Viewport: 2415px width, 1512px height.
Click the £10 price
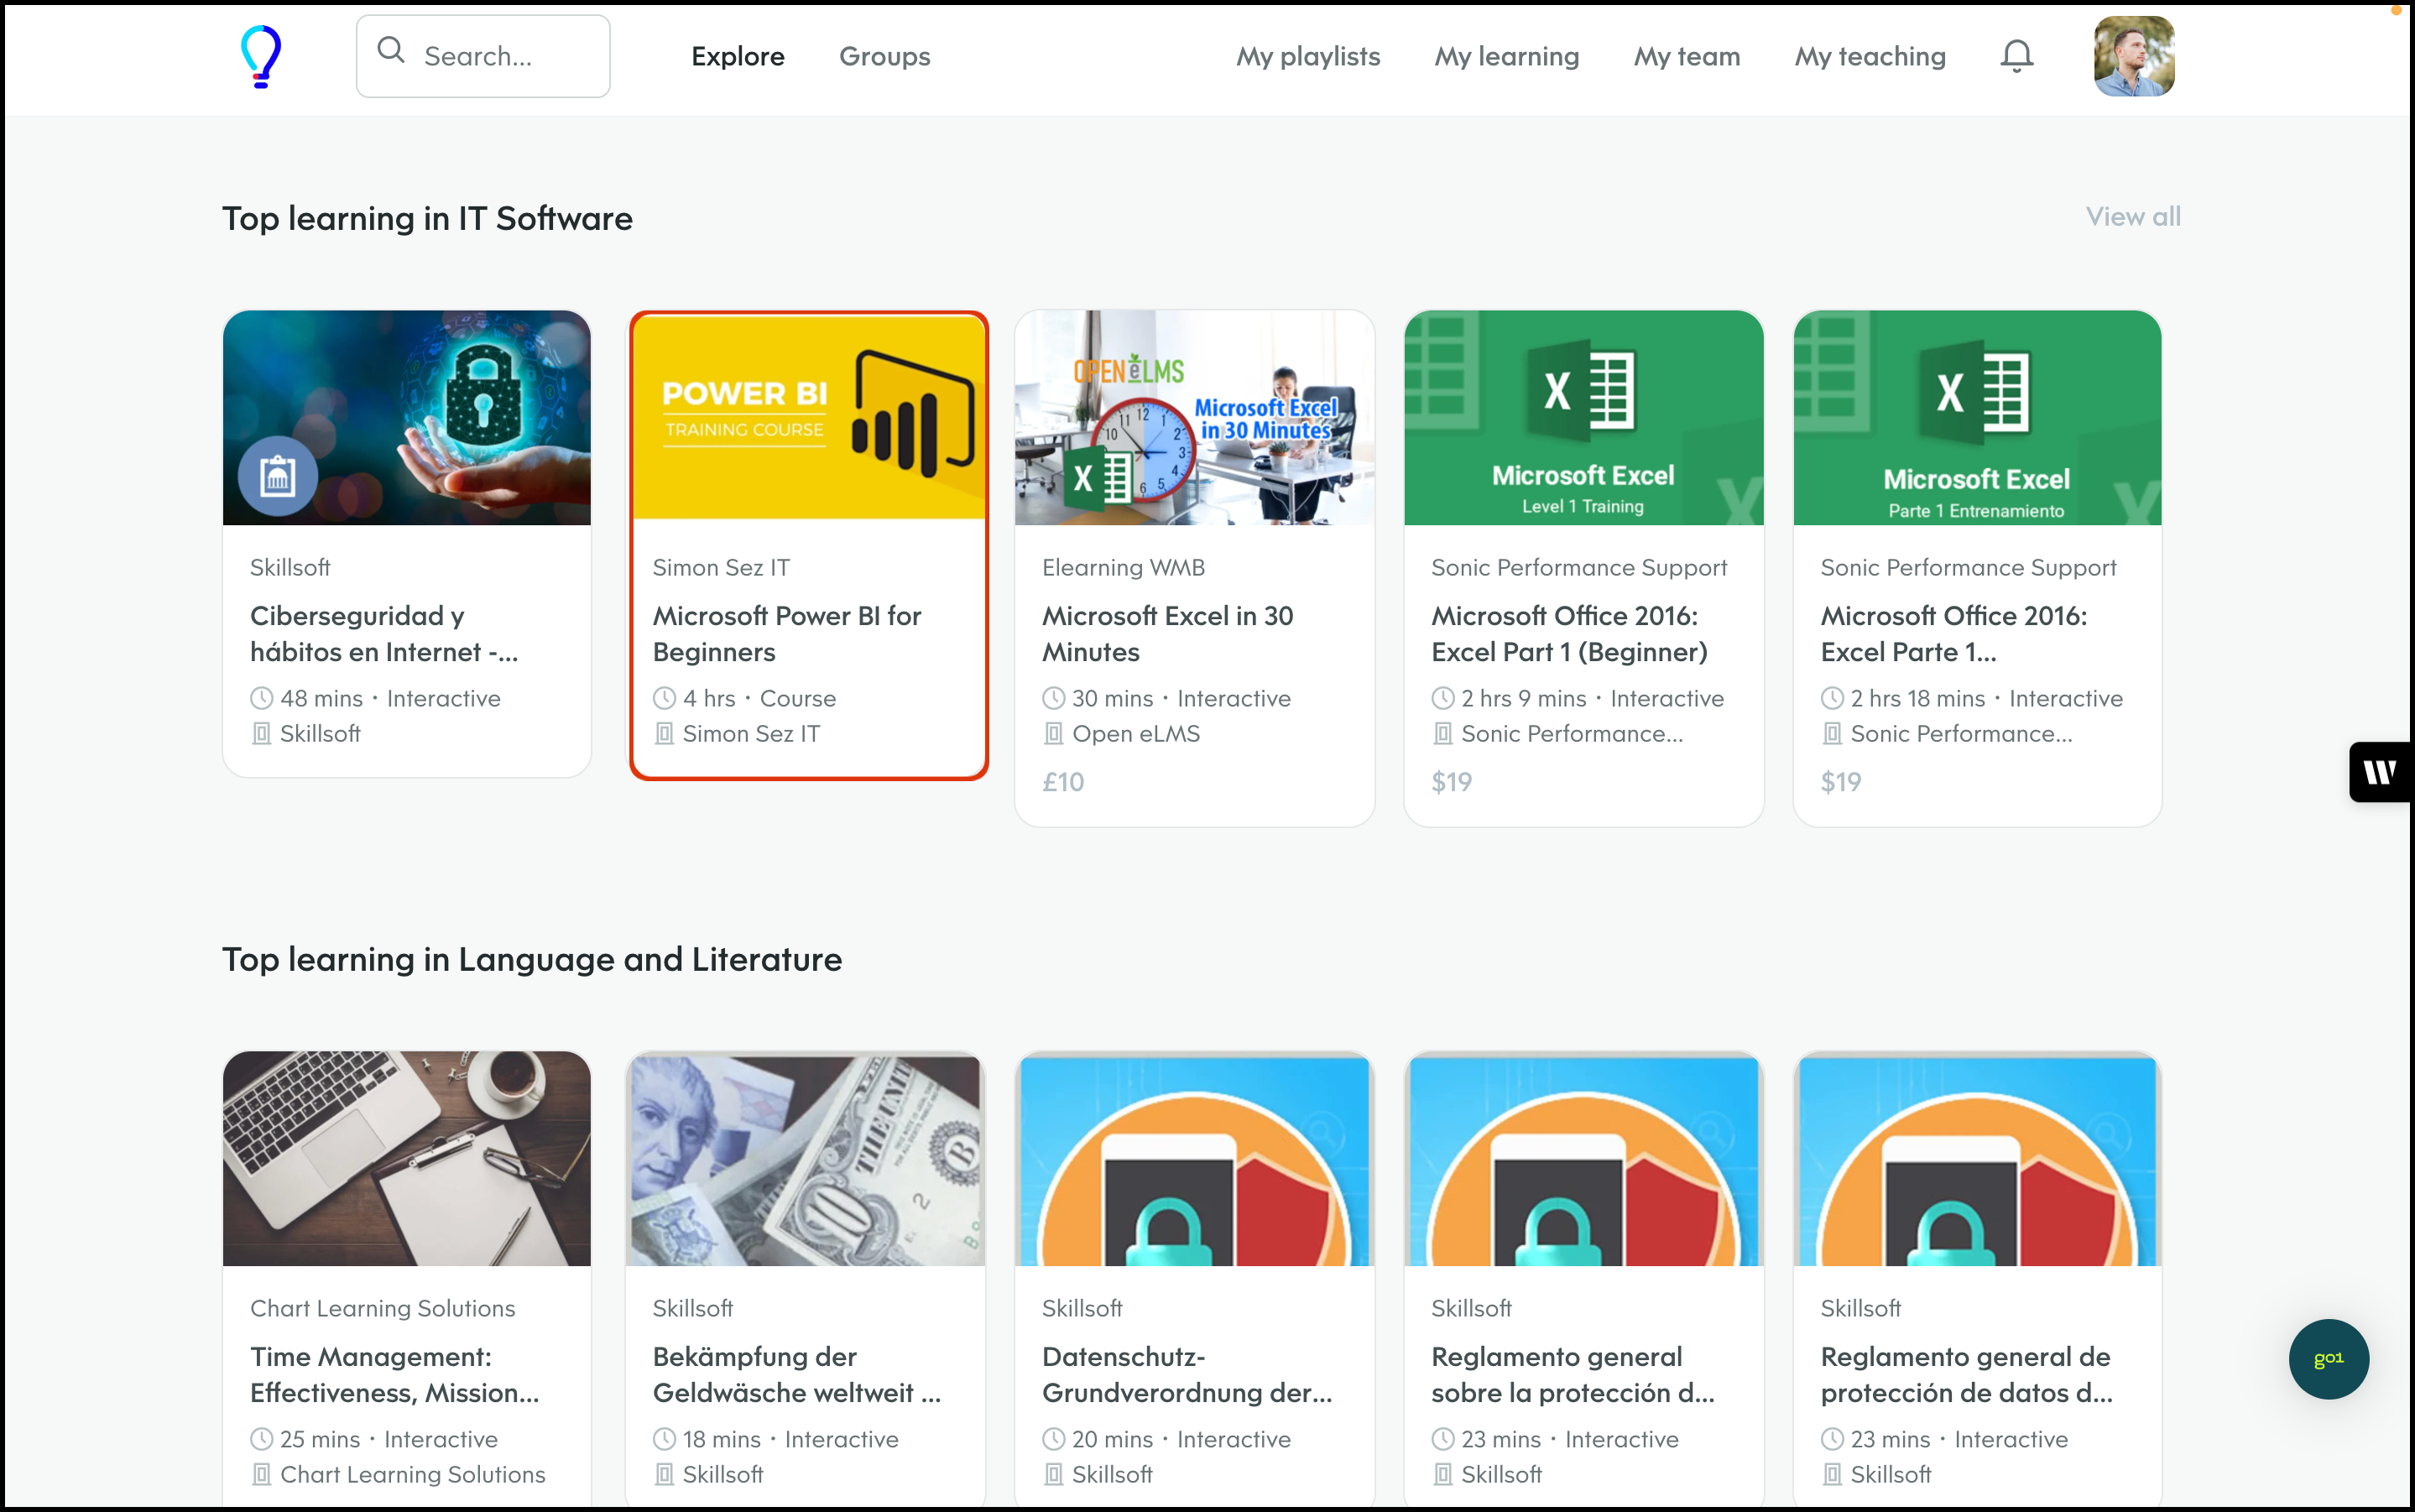pos(1063,782)
